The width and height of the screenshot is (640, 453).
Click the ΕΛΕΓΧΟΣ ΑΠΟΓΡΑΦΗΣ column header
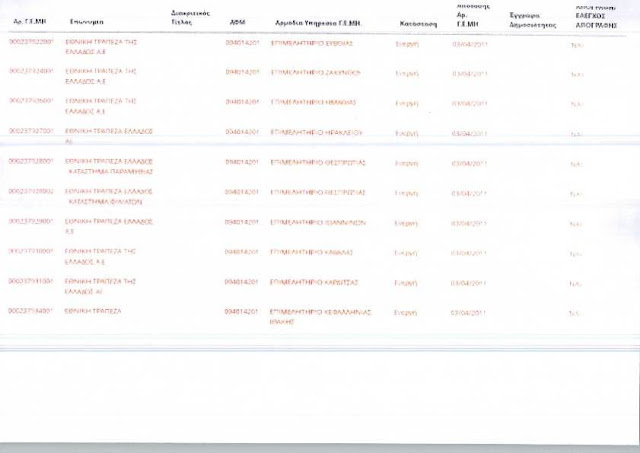596,20
